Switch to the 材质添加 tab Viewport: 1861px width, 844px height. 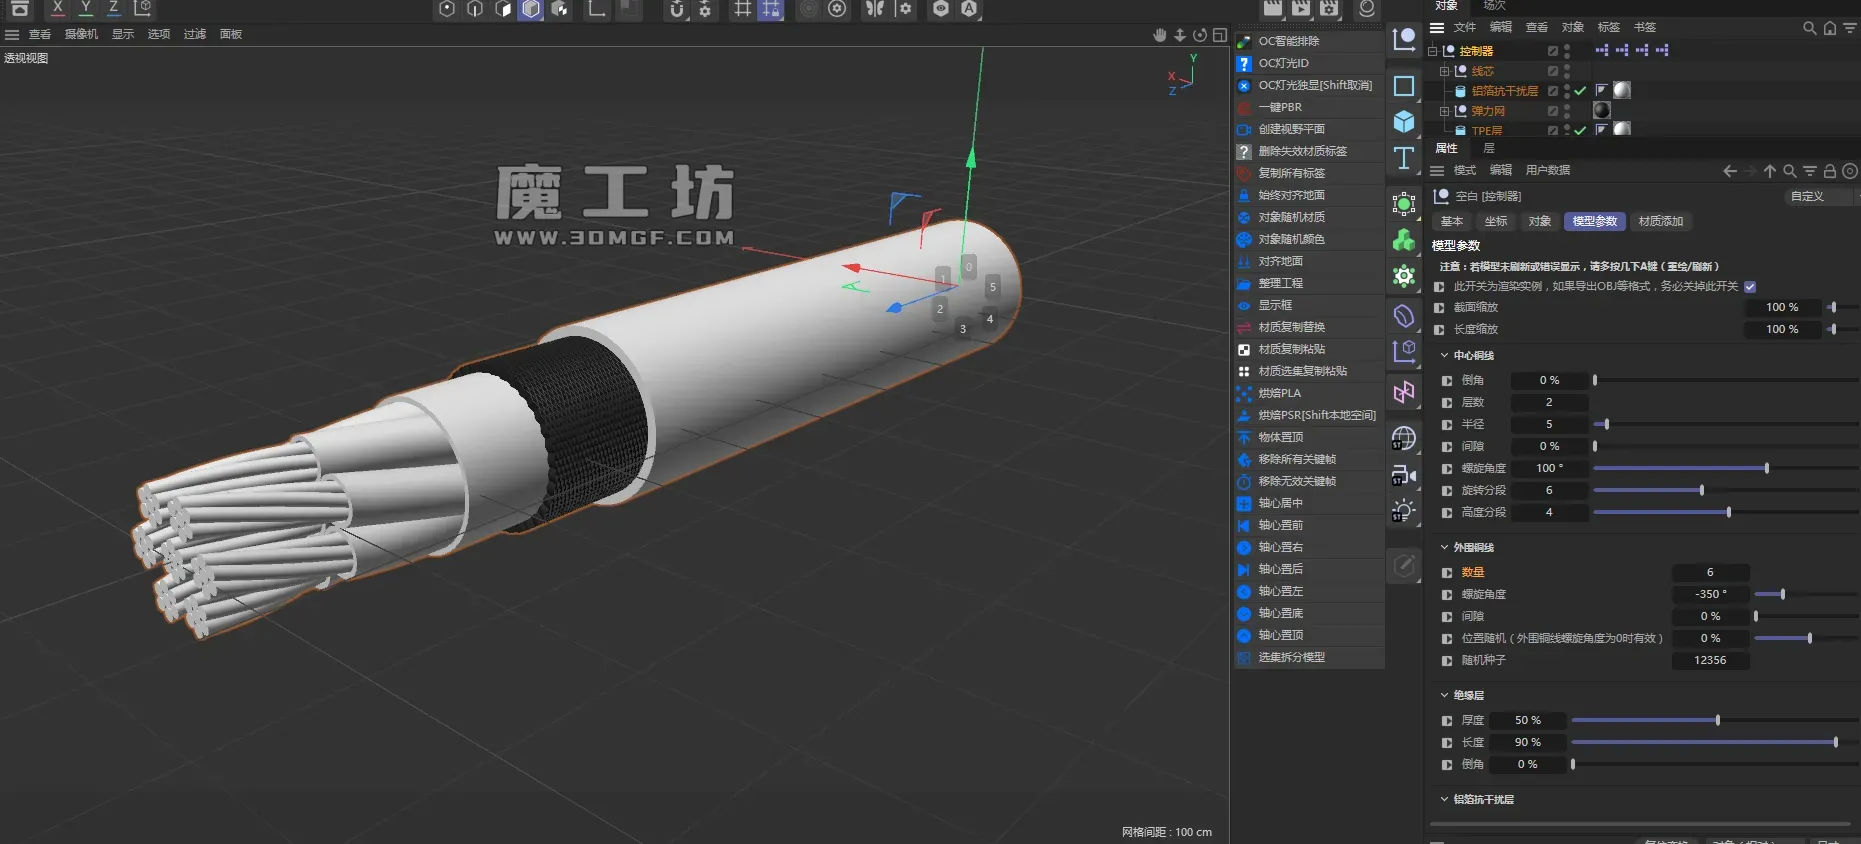(1660, 222)
